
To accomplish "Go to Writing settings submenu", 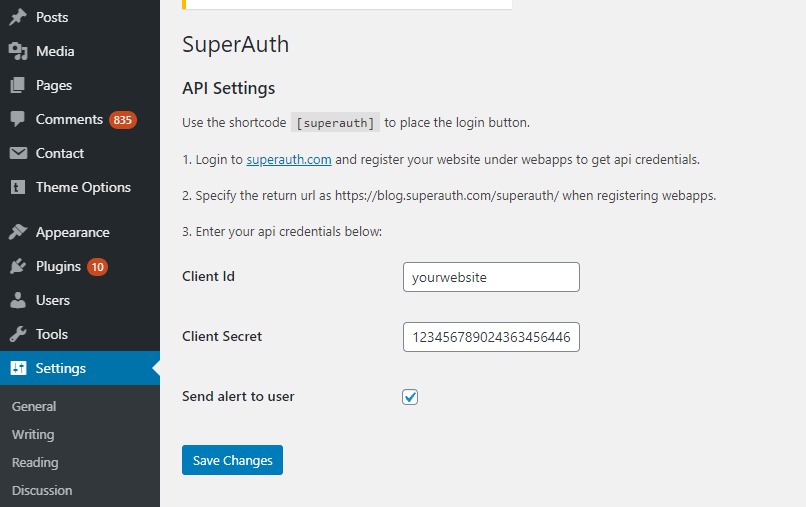I will tap(33, 434).
